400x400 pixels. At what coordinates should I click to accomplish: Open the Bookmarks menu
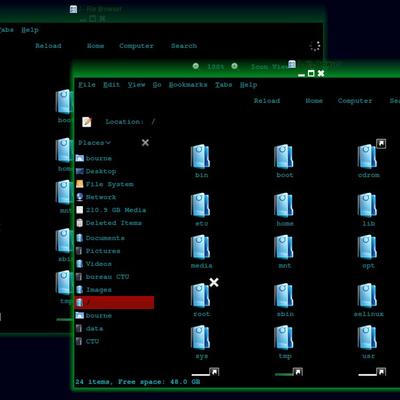188,85
